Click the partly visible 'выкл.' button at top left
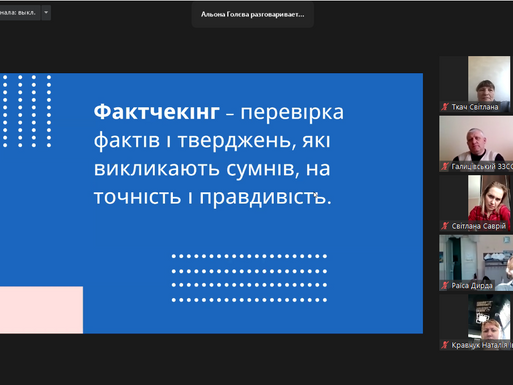Image resolution: width=513 pixels, height=385 pixels. pyautogui.click(x=20, y=13)
